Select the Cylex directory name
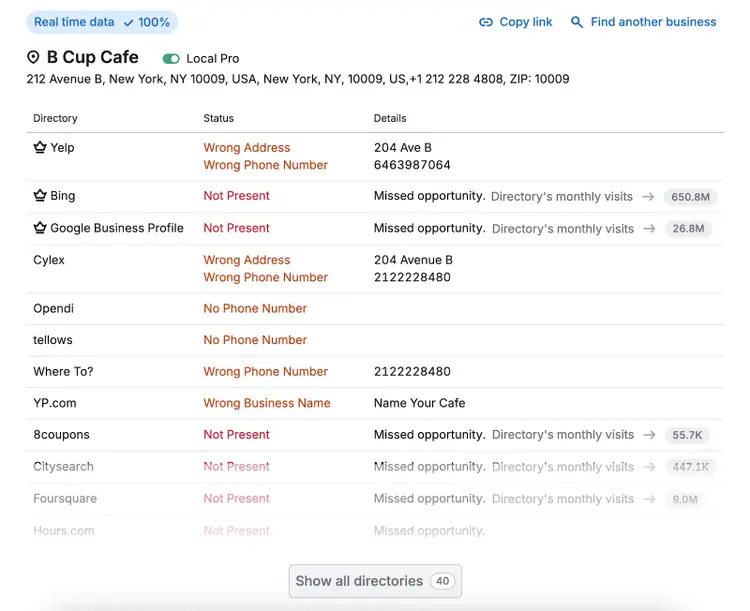750x611 pixels. (49, 260)
